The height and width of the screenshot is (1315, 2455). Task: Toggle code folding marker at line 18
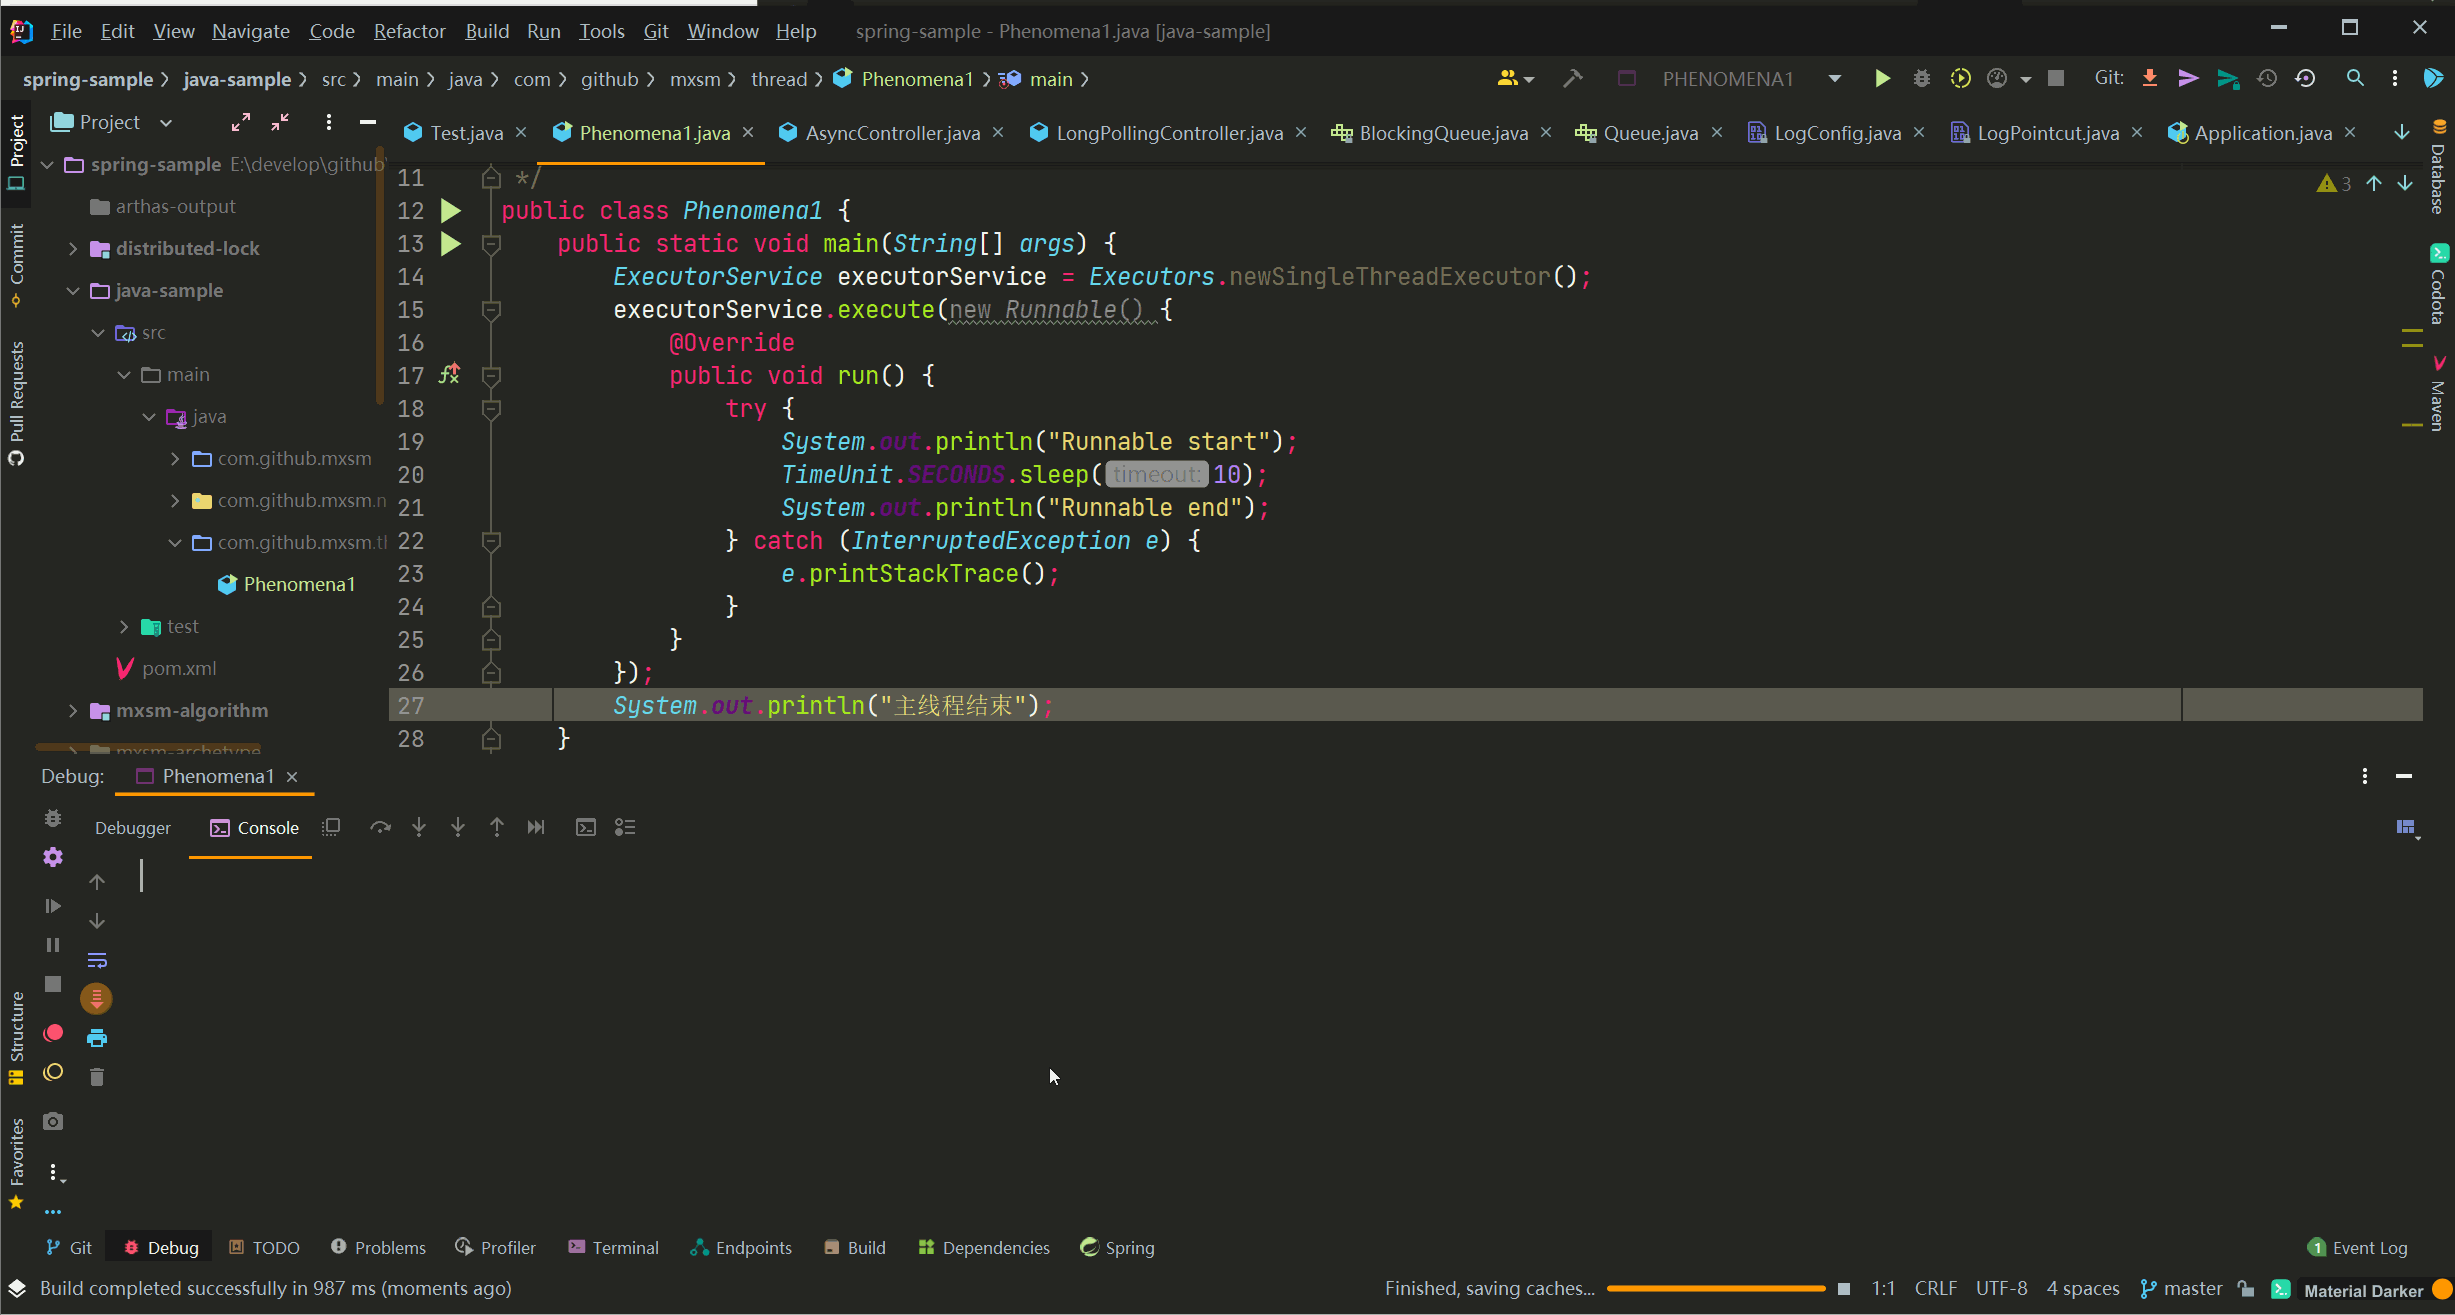point(491,409)
